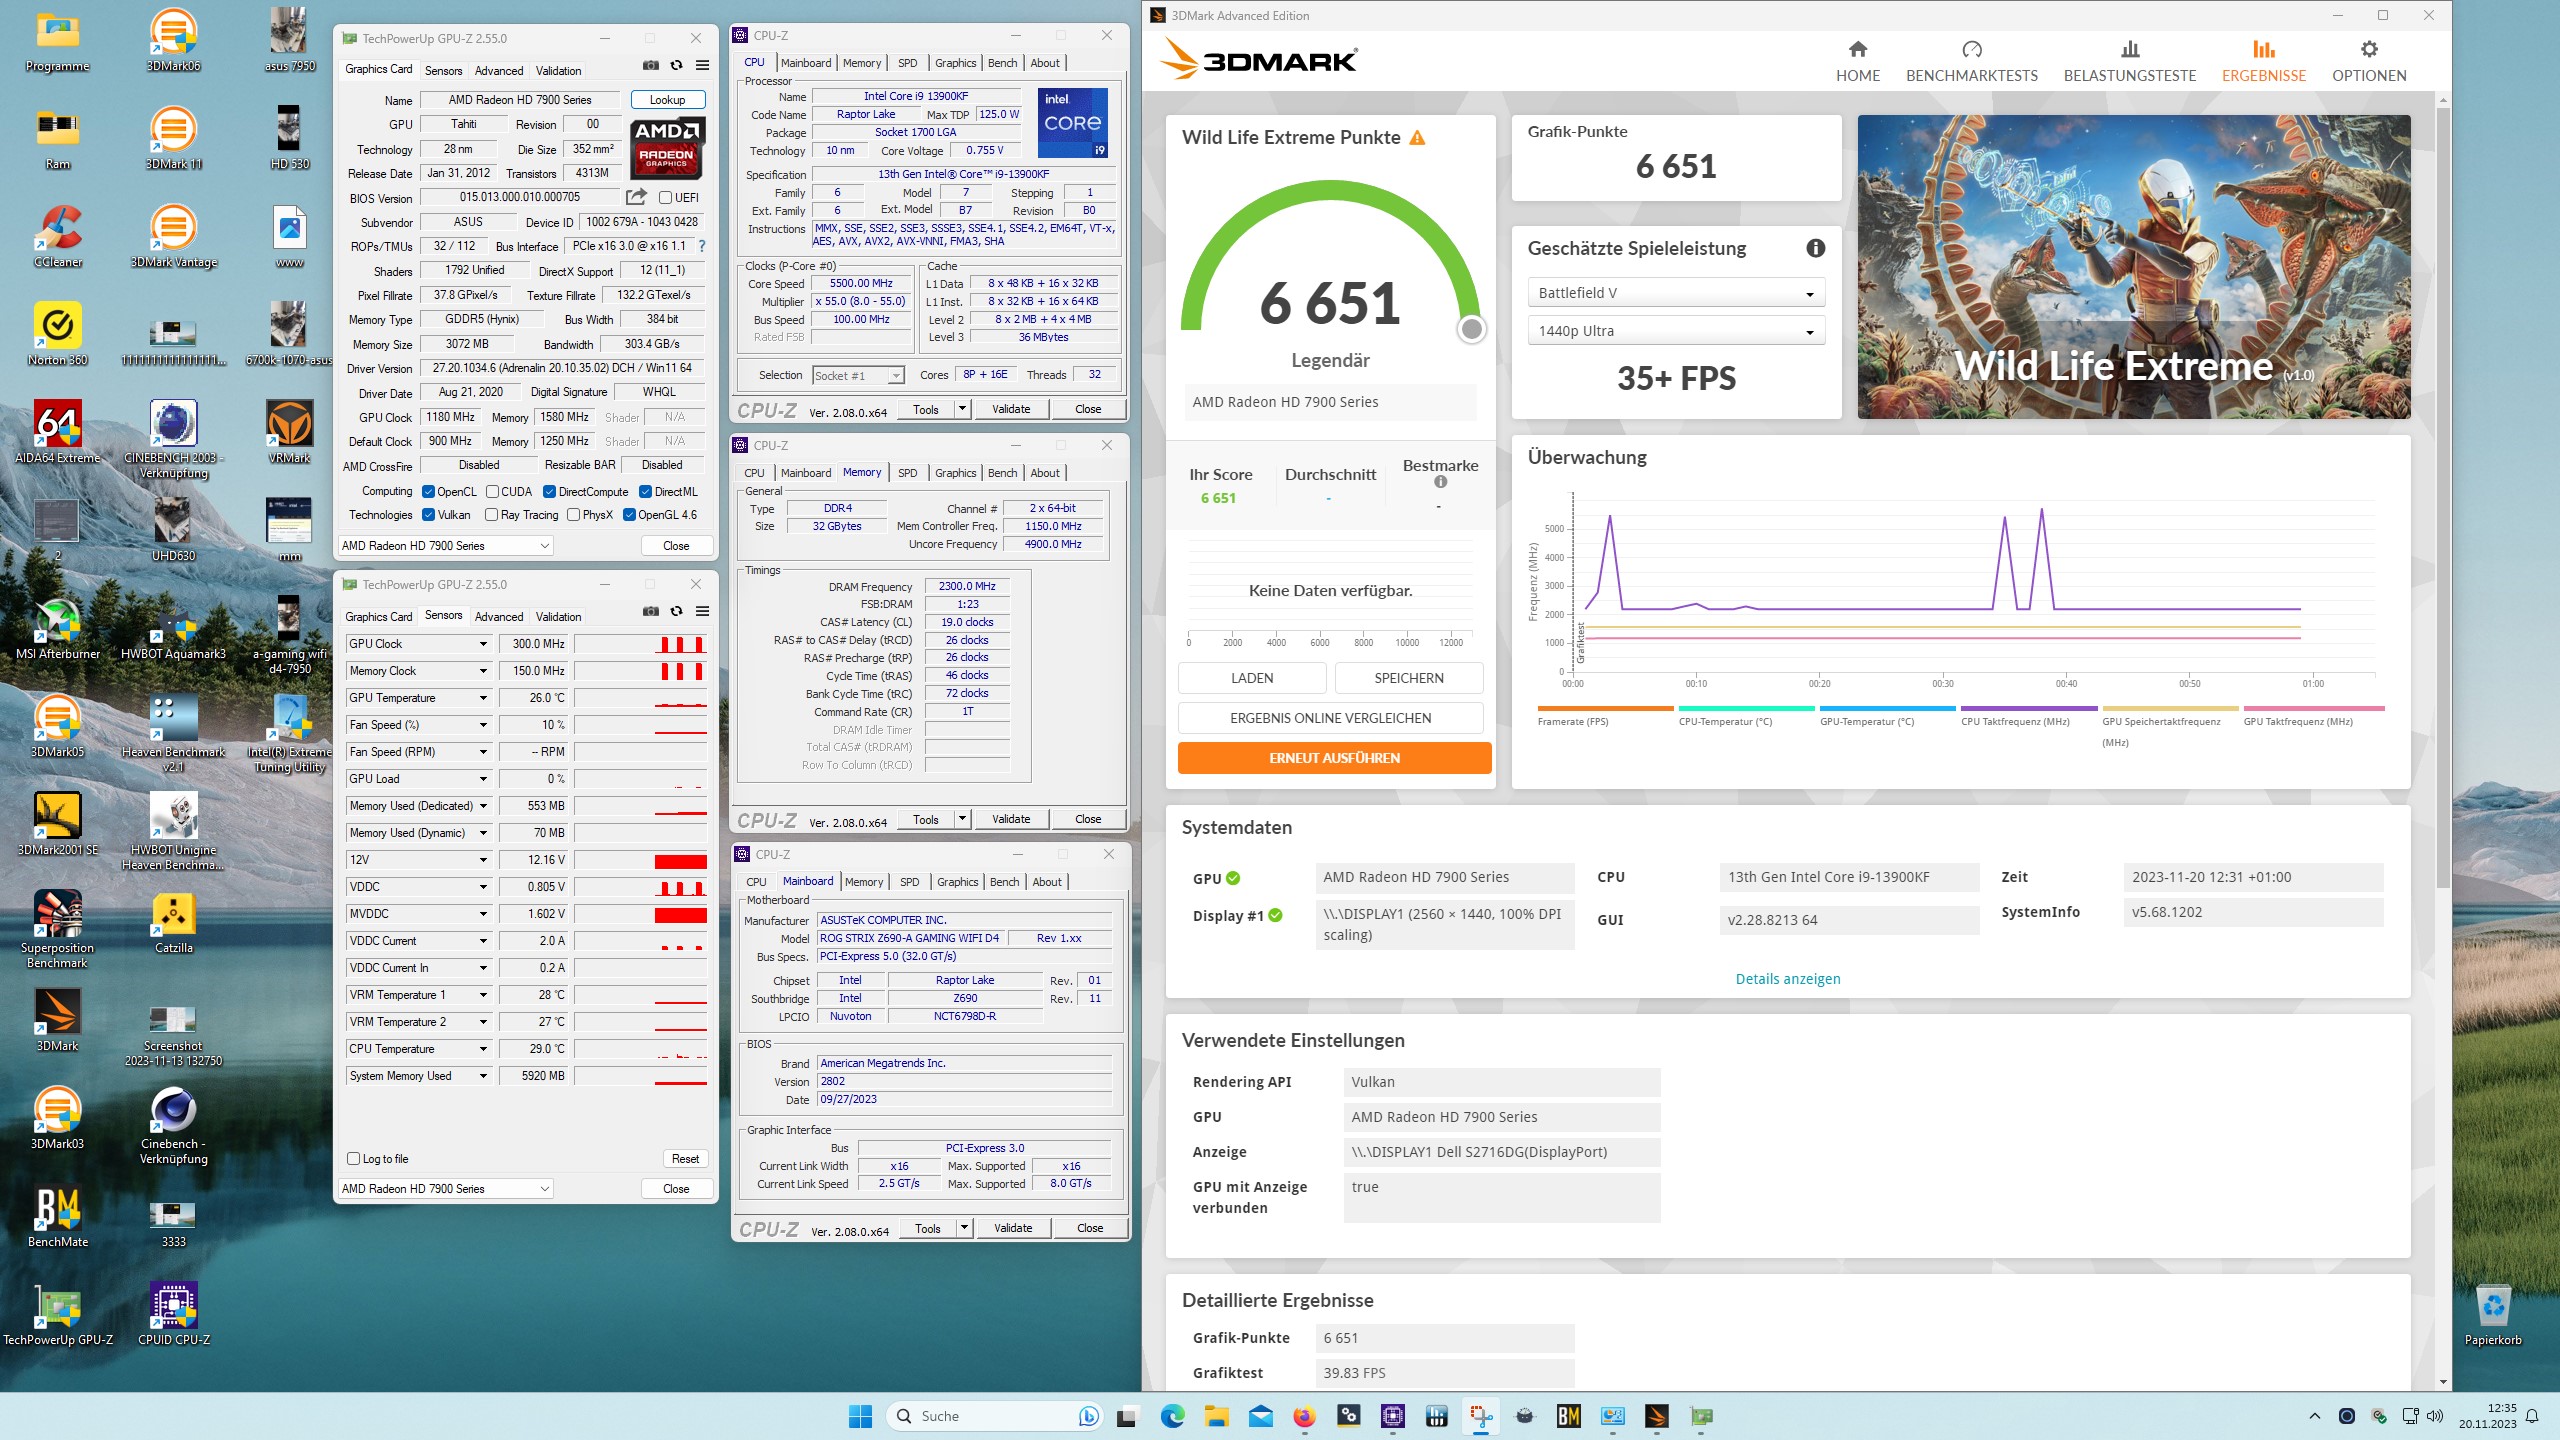Open the BENCHMARKTESTS gauge icon
This screenshot has width=2560, height=1440.
[1971, 49]
